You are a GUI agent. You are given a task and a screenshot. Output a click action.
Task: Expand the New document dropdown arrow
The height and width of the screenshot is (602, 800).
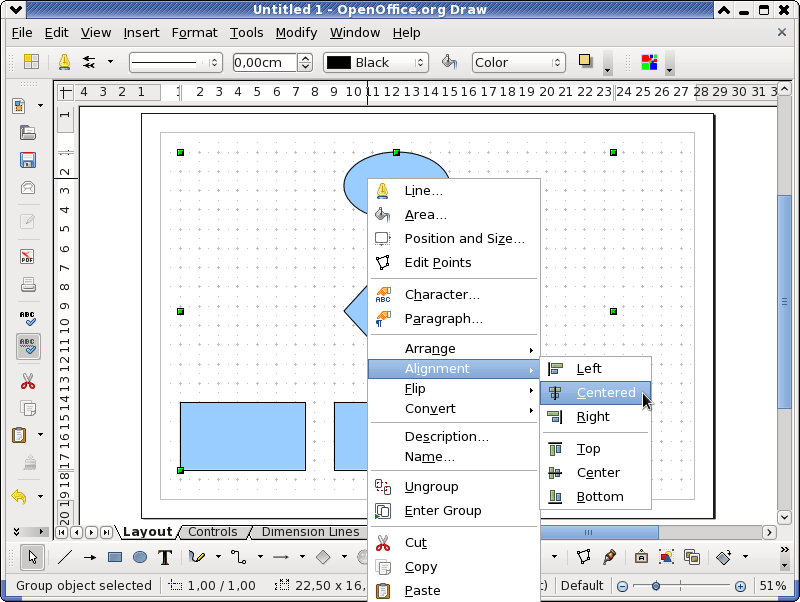(40, 106)
